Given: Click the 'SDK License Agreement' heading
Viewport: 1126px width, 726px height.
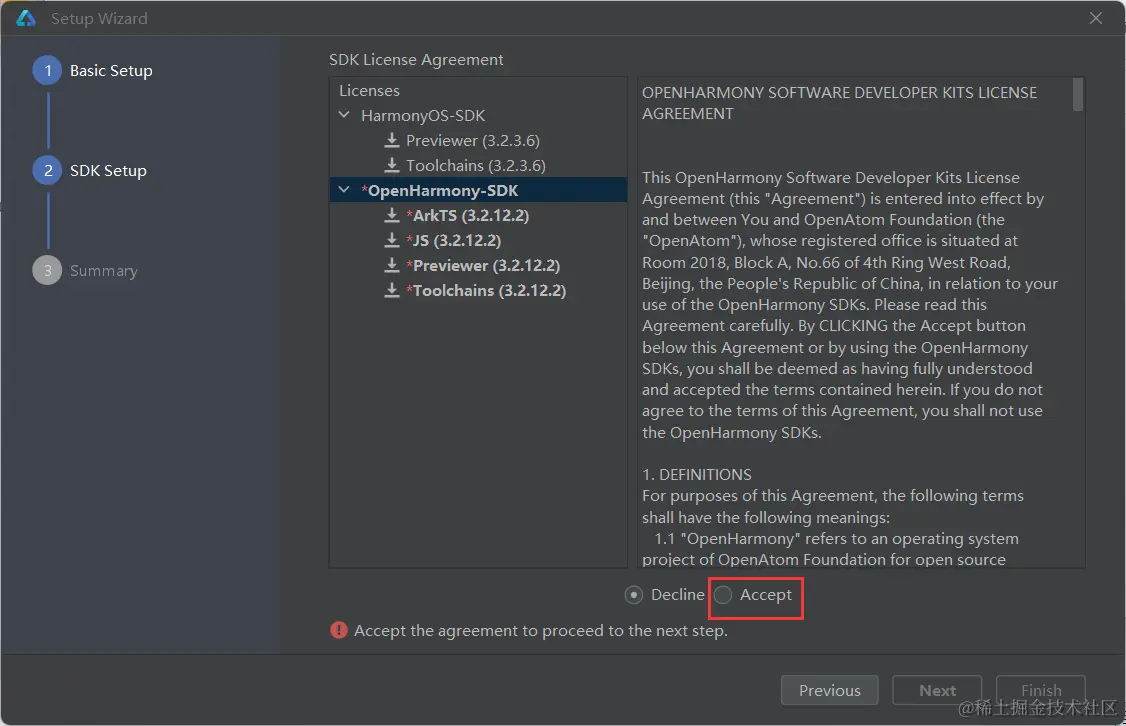Looking at the screenshot, I should coord(416,60).
